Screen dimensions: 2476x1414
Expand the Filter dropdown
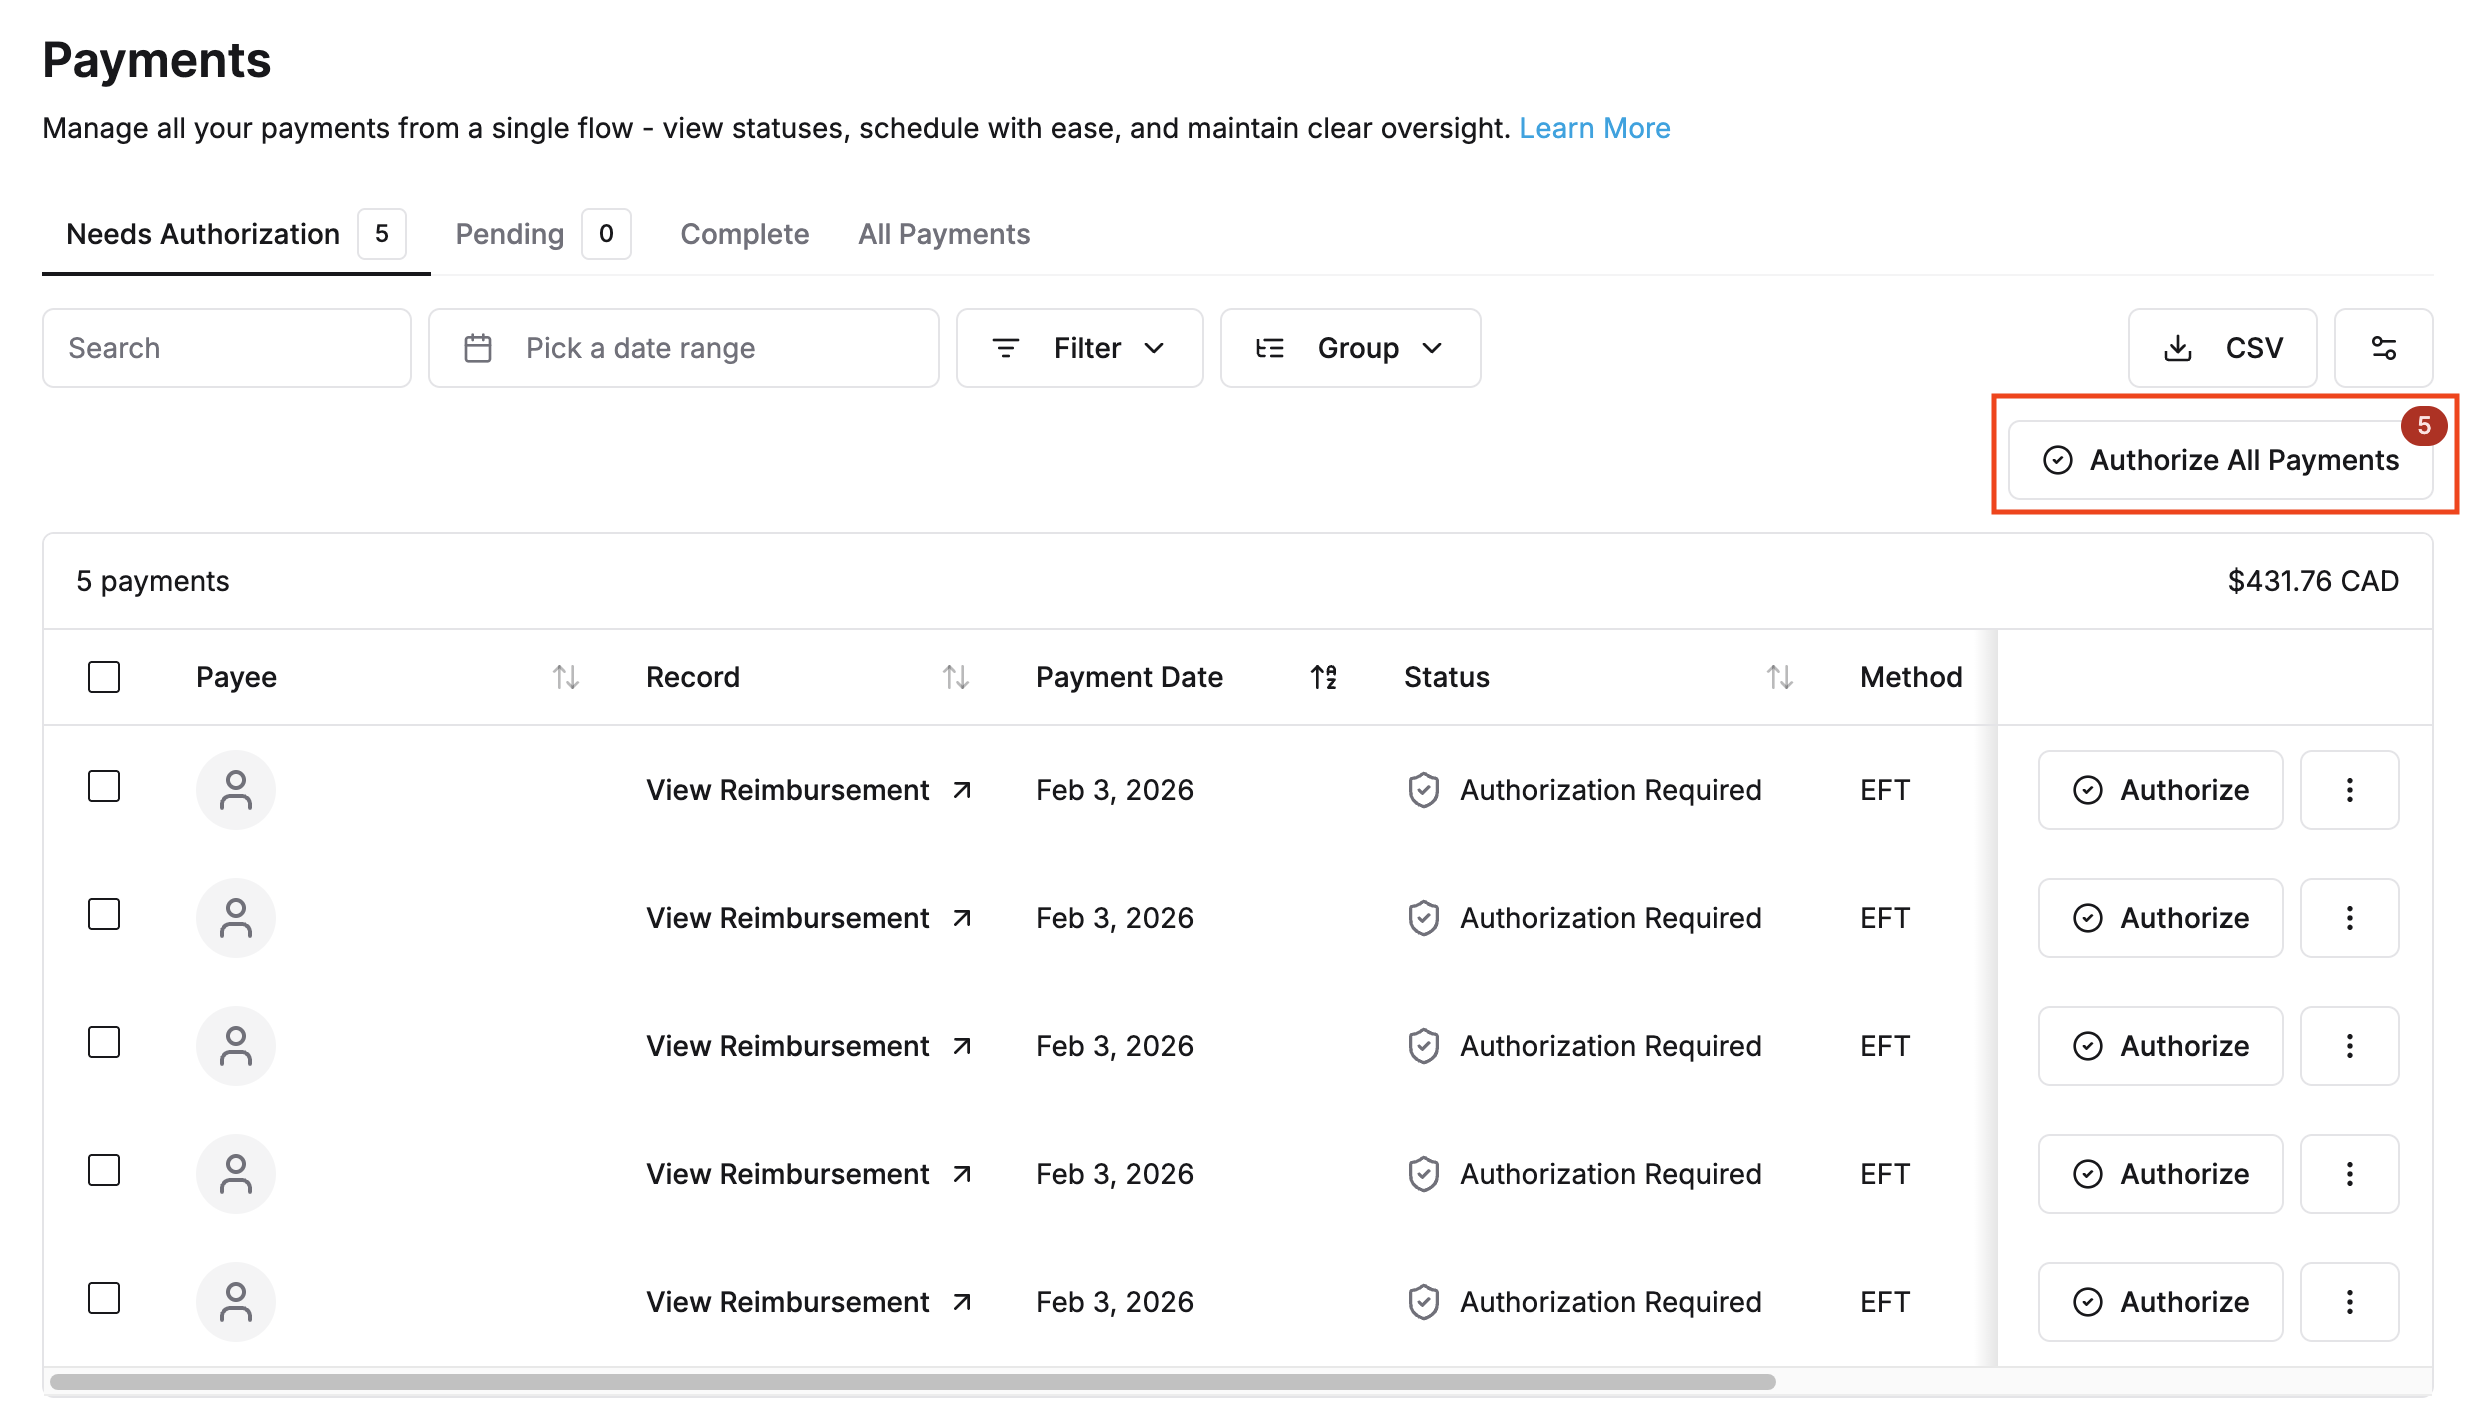coord(1079,348)
